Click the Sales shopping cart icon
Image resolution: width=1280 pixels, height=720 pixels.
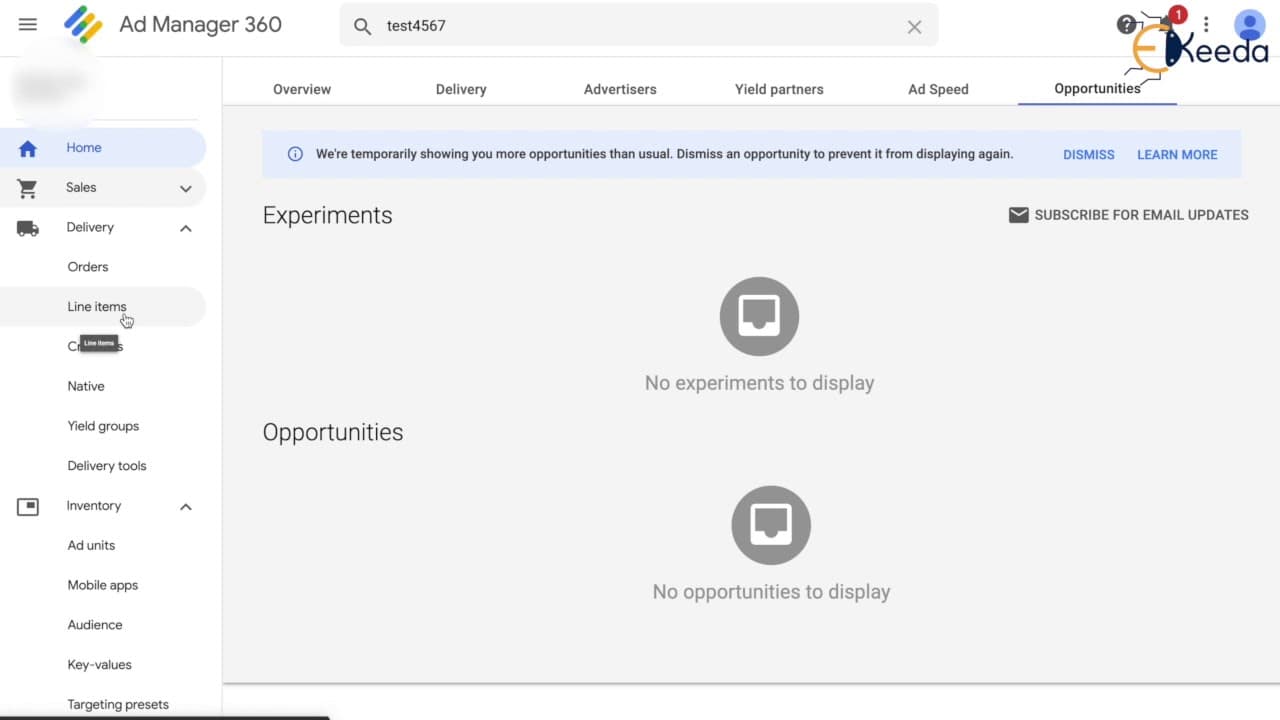(x=28, y=188)
